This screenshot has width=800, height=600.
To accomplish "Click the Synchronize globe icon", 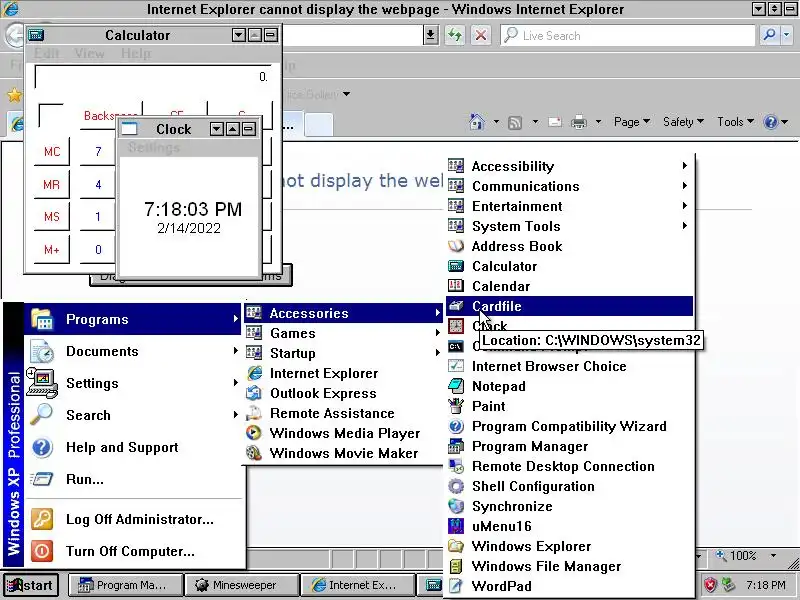I will (456, 506).
